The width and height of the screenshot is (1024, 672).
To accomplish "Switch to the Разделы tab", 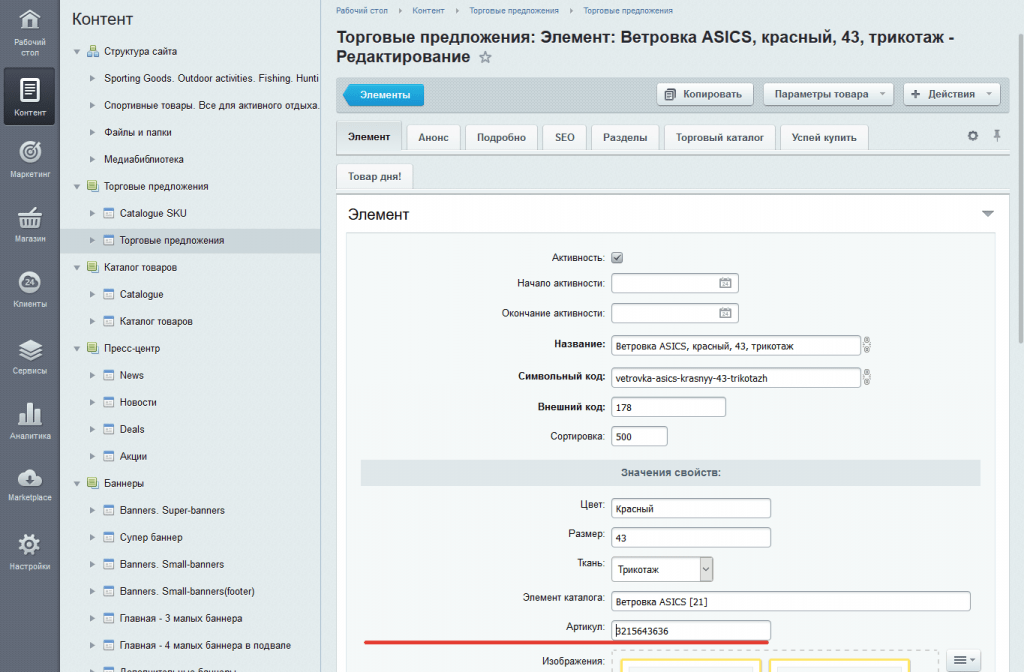I will tap(625, 137).
